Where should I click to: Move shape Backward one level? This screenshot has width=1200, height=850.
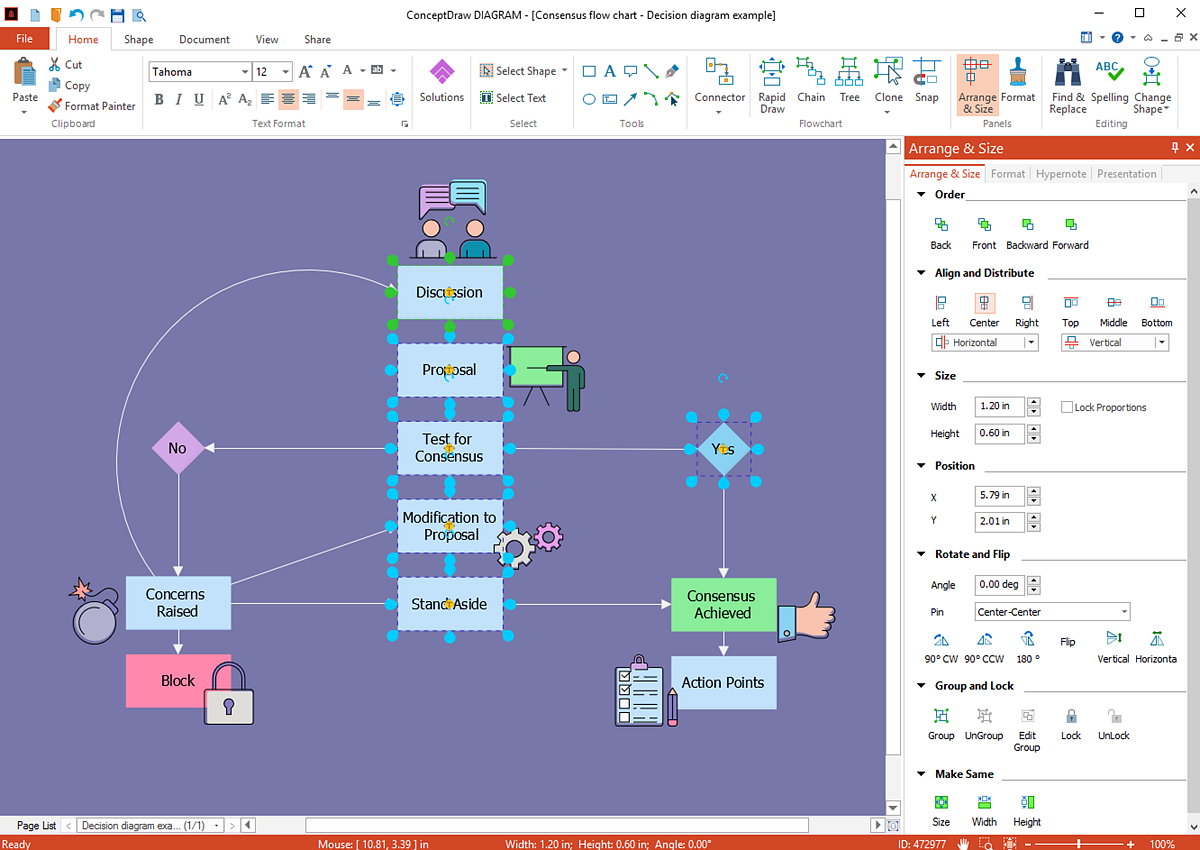[x=1027, y=234]
